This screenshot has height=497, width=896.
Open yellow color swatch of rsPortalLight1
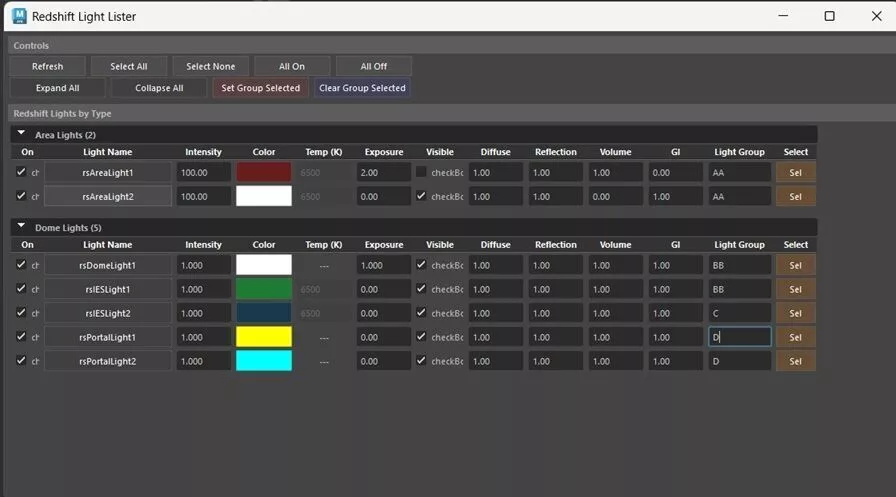[x=264, y=337]
